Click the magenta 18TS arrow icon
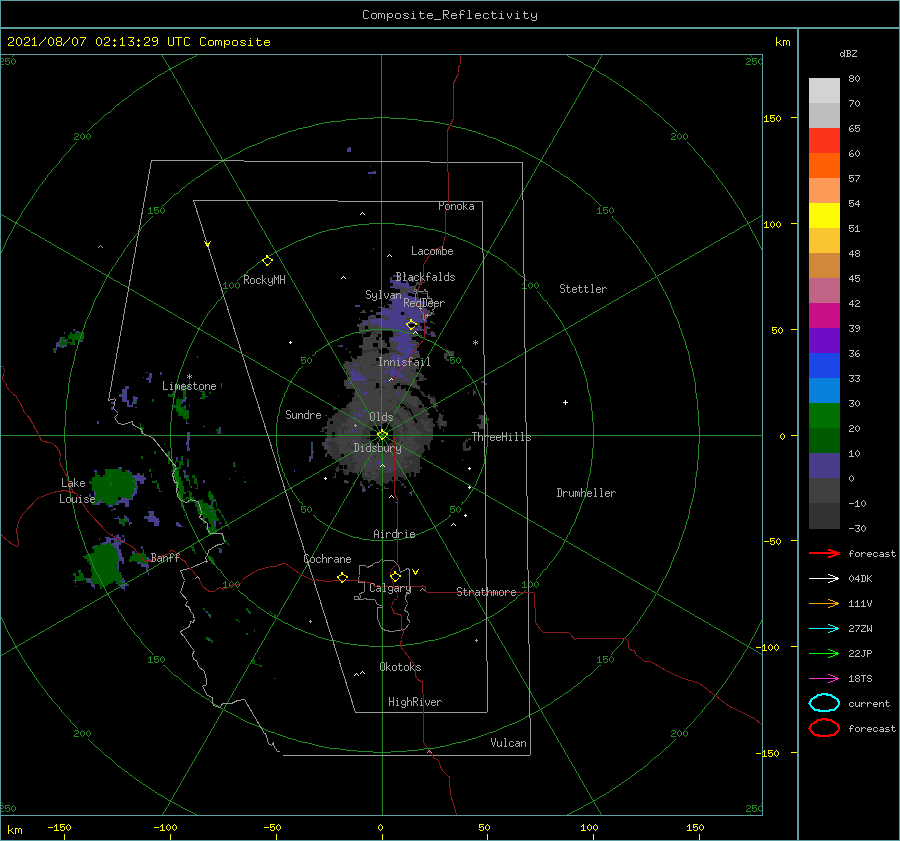 (824, 679)
